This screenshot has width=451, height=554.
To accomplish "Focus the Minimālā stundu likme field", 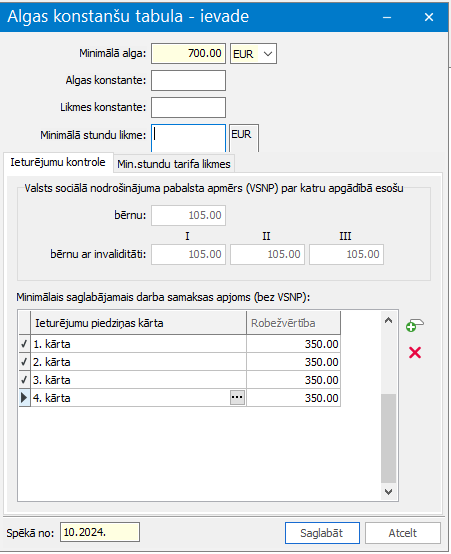I will click(x=188, y=138).
